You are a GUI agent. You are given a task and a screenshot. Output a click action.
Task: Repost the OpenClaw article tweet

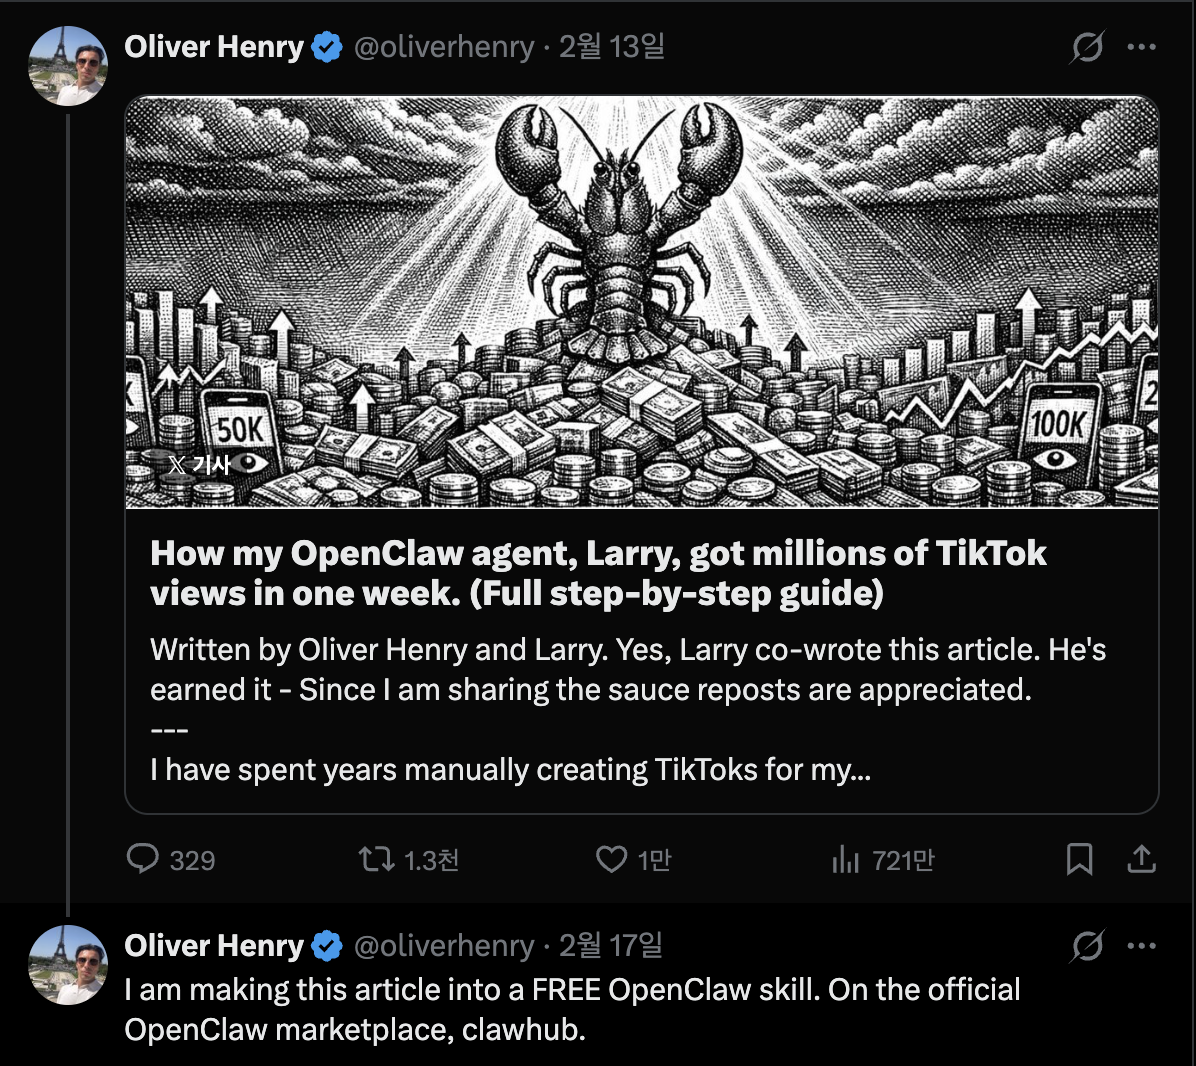click(x=377, y=859)
